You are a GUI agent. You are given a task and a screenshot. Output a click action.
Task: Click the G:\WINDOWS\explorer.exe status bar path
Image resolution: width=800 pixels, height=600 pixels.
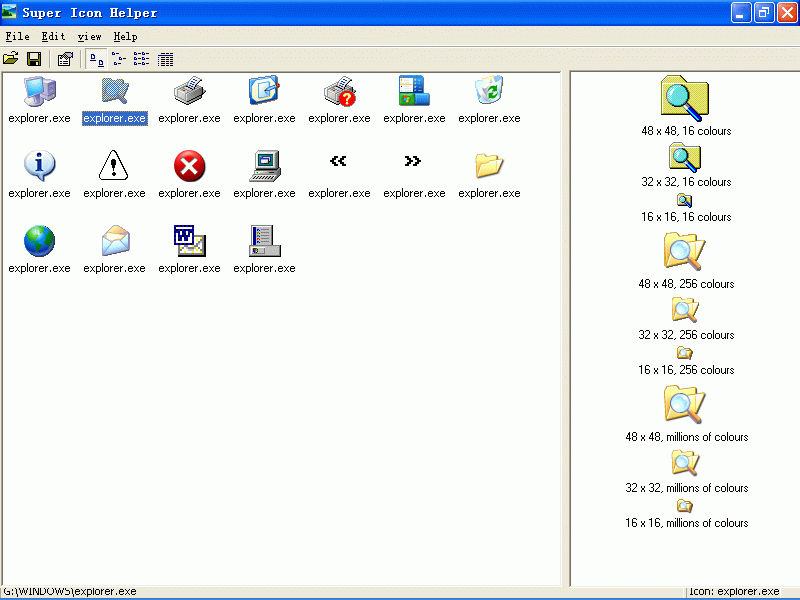tap(70, 591)
